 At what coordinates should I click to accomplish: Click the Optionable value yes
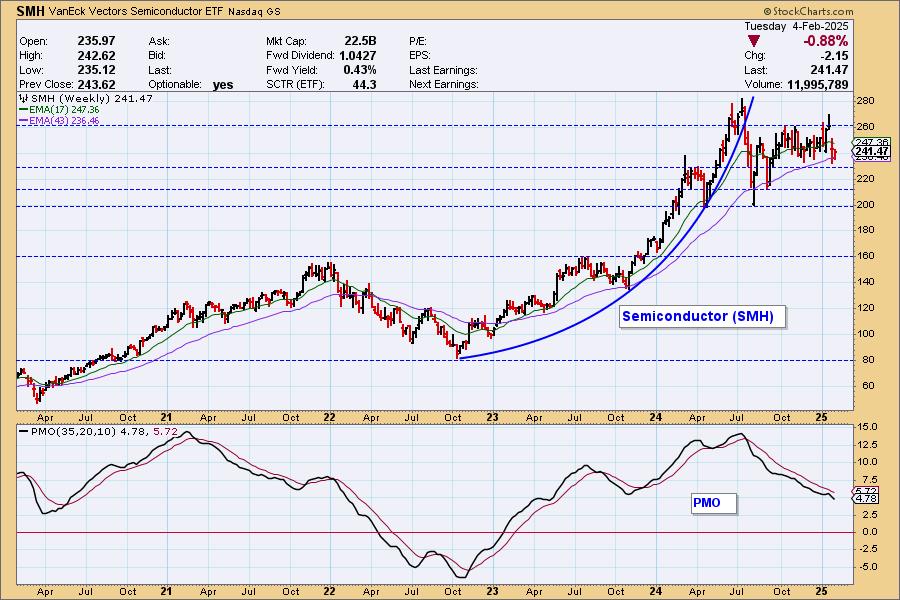point(223,85)
